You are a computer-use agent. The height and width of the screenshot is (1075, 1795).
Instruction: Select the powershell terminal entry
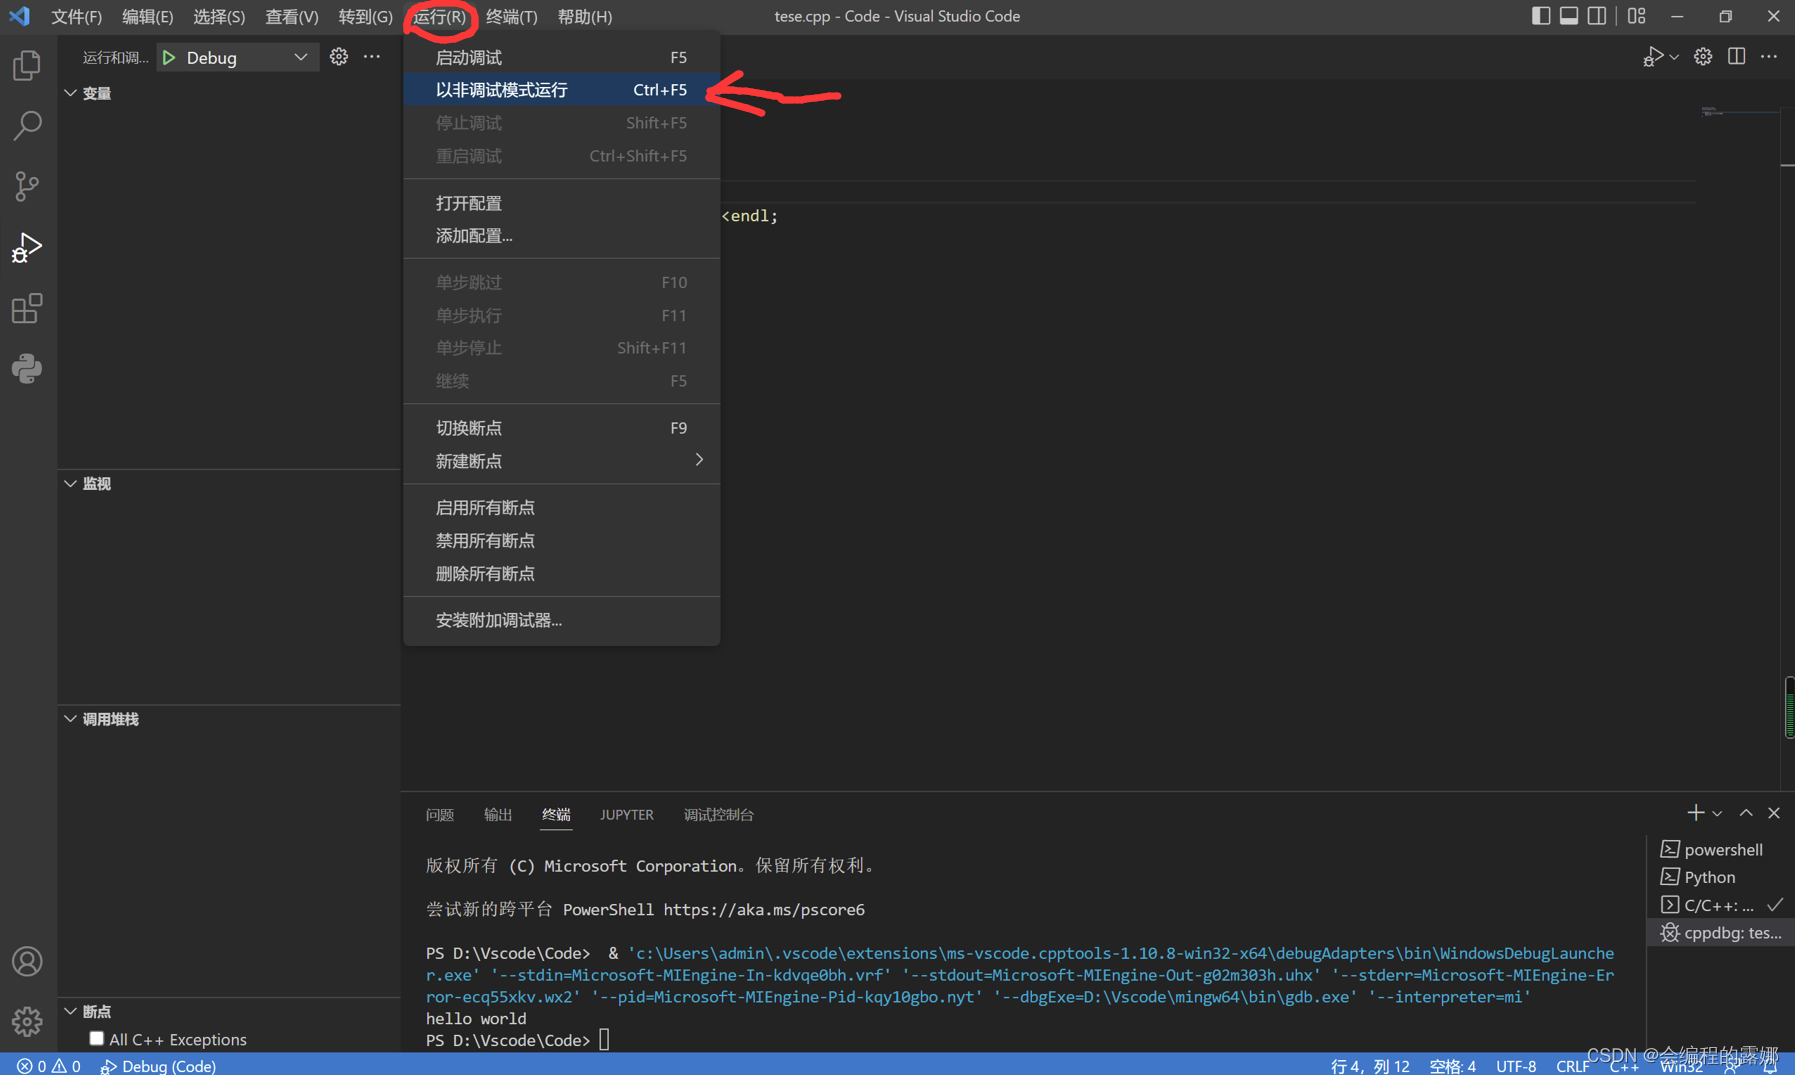tap(1720, 849)
